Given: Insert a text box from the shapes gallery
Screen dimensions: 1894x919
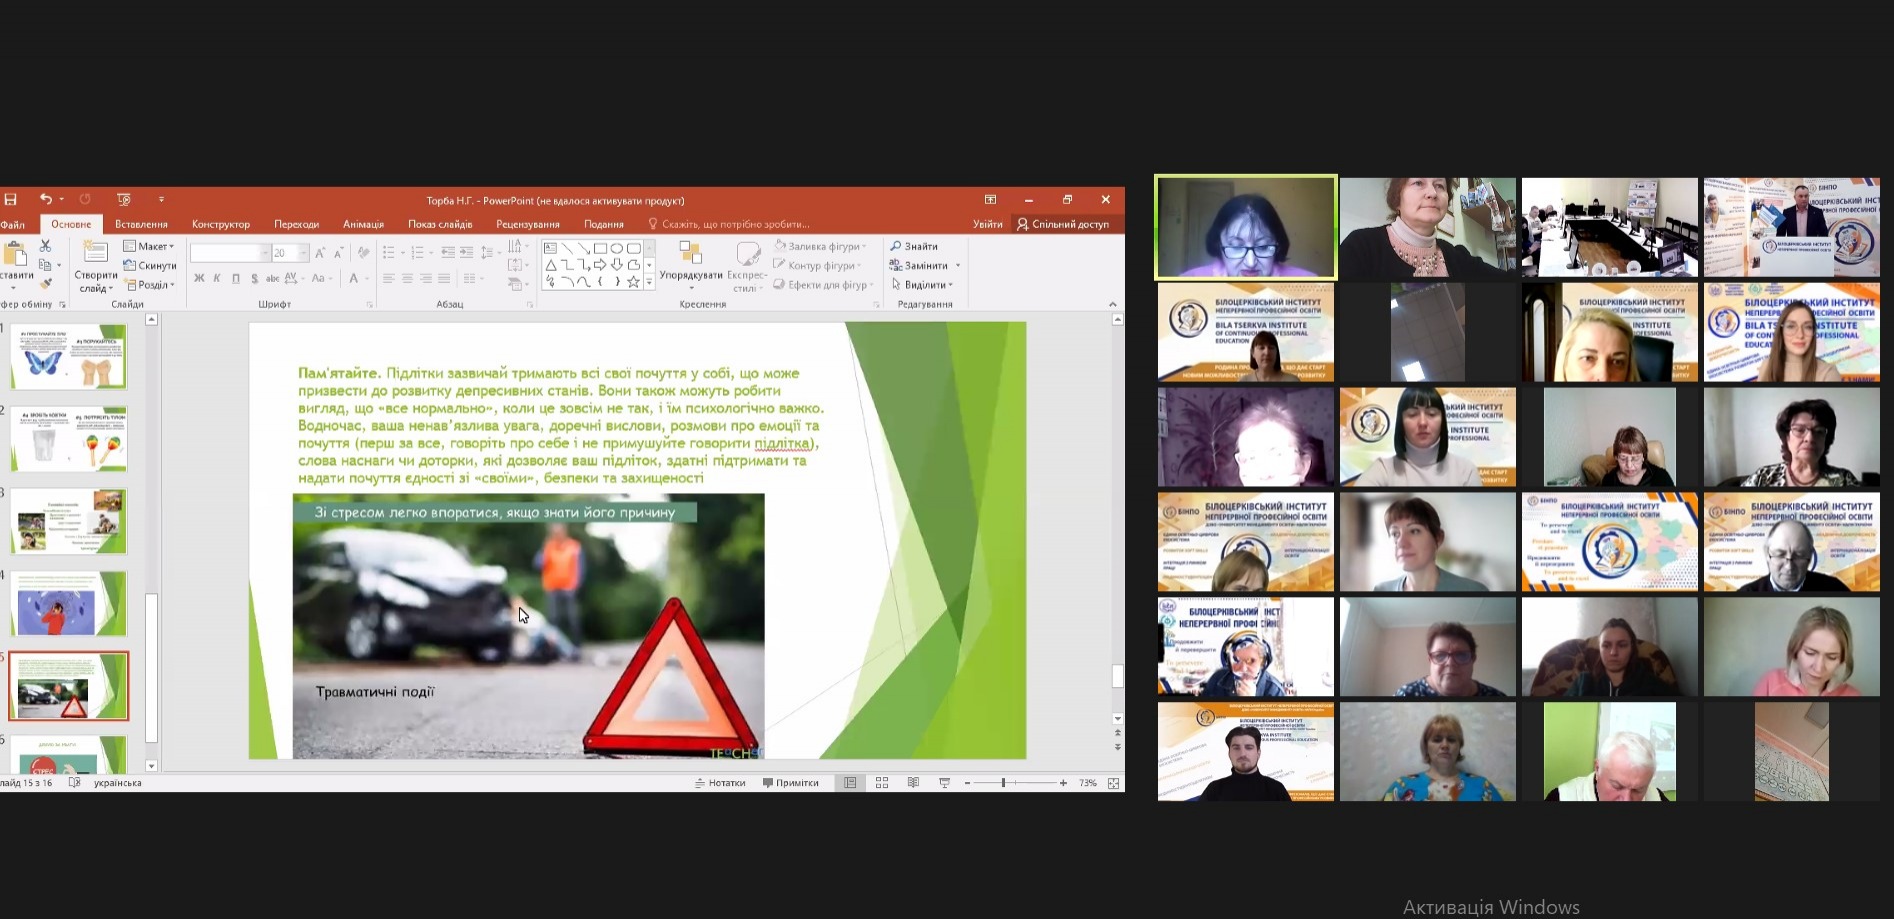Looking at the screenshot, I should coord(551,248).
